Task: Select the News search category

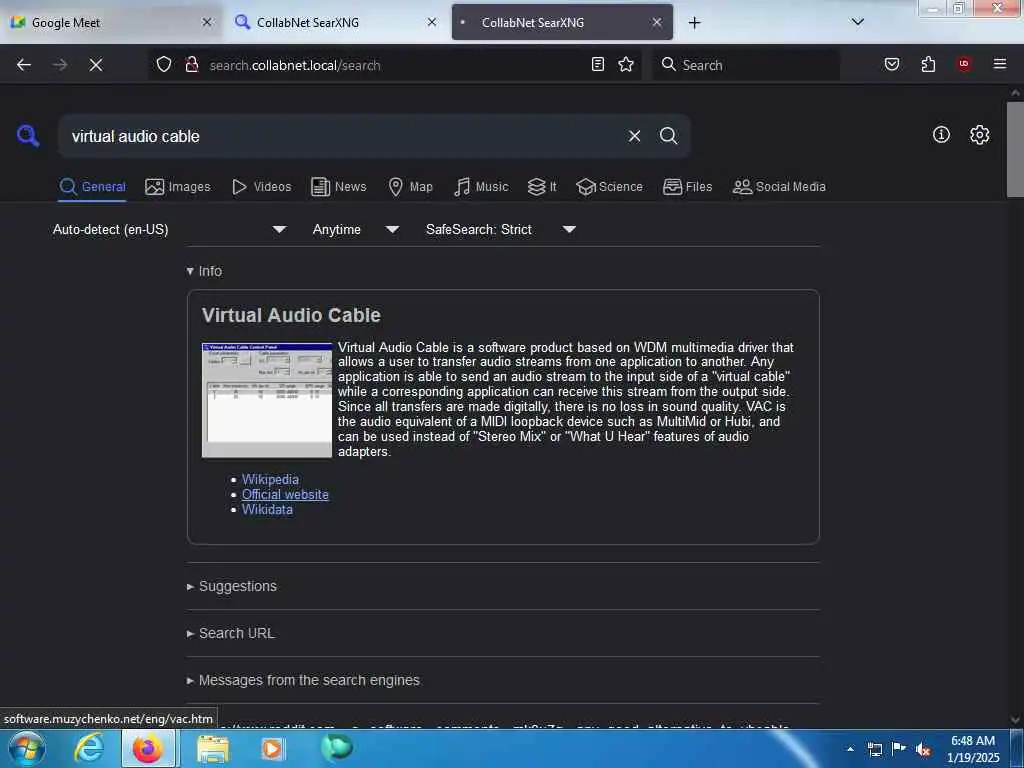Action: click(x=339, y=187)
